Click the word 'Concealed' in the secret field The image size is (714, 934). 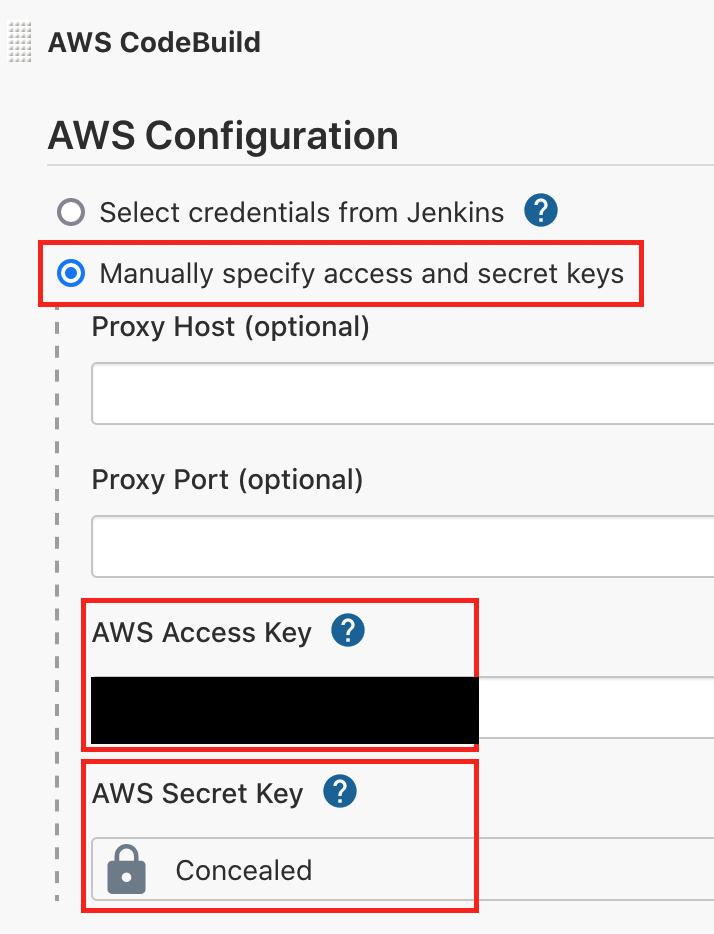[x=244, y=870]
